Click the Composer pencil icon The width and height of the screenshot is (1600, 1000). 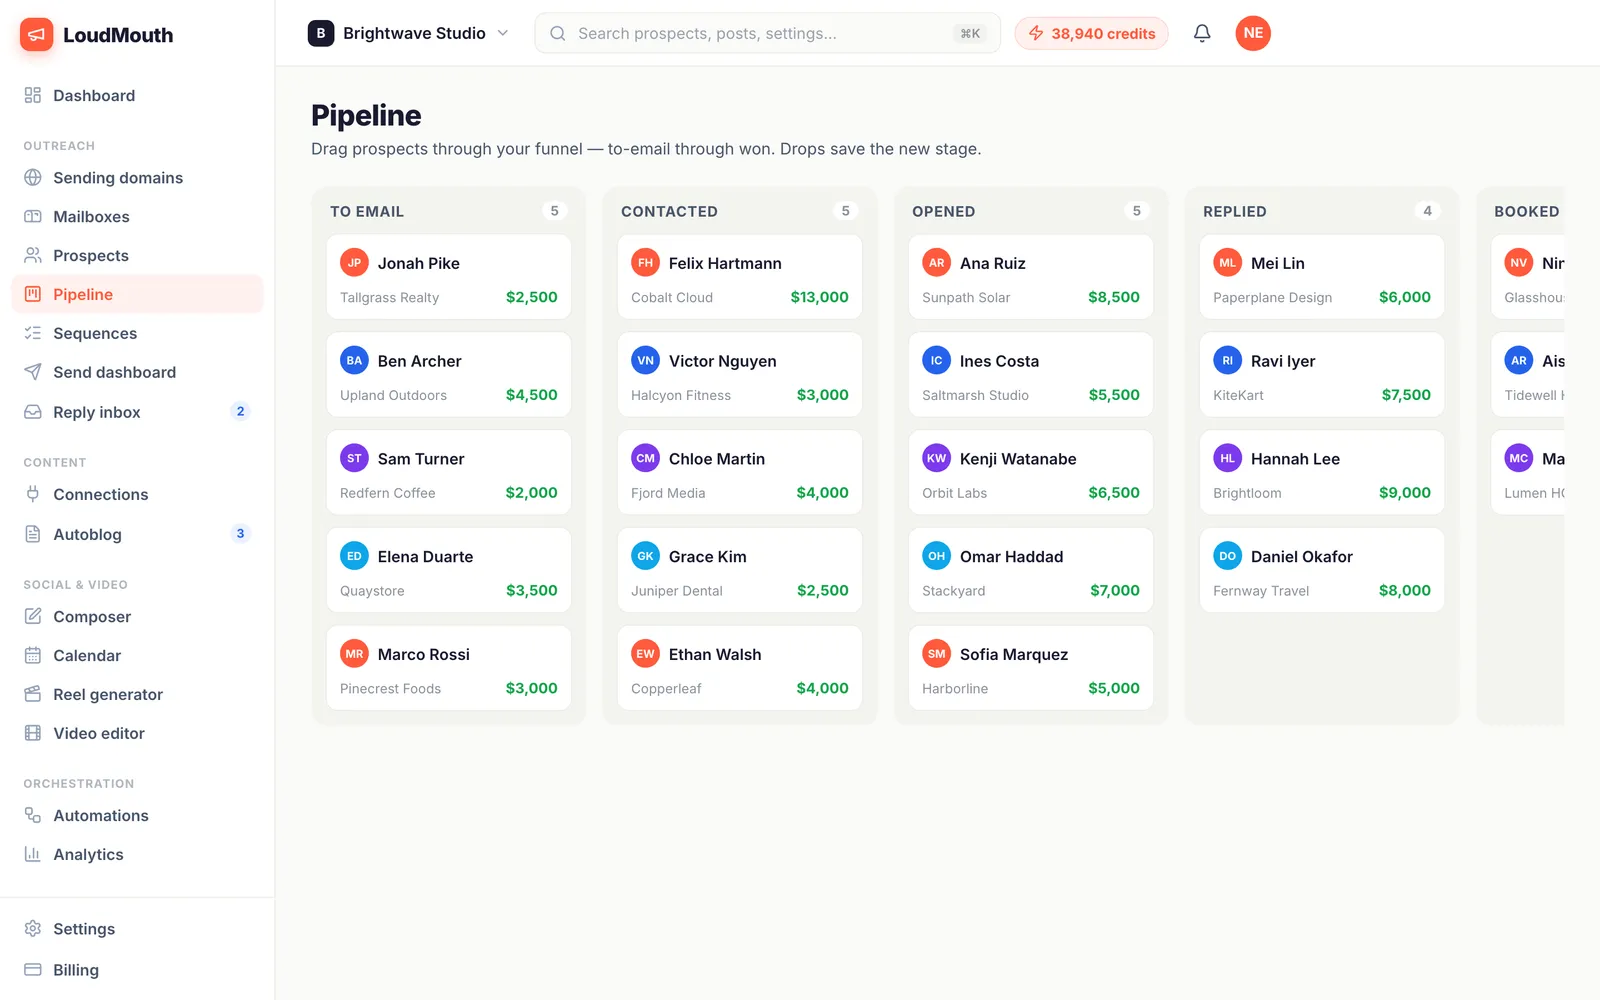33,616
